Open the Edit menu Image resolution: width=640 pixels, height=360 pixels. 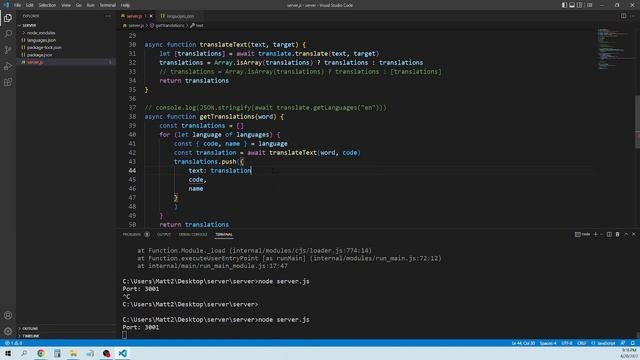point(29,5)
